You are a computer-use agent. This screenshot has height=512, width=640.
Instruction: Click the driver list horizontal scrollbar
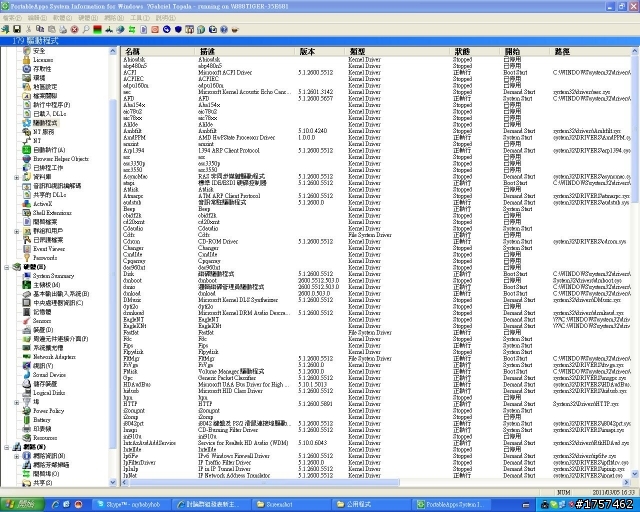264,483
